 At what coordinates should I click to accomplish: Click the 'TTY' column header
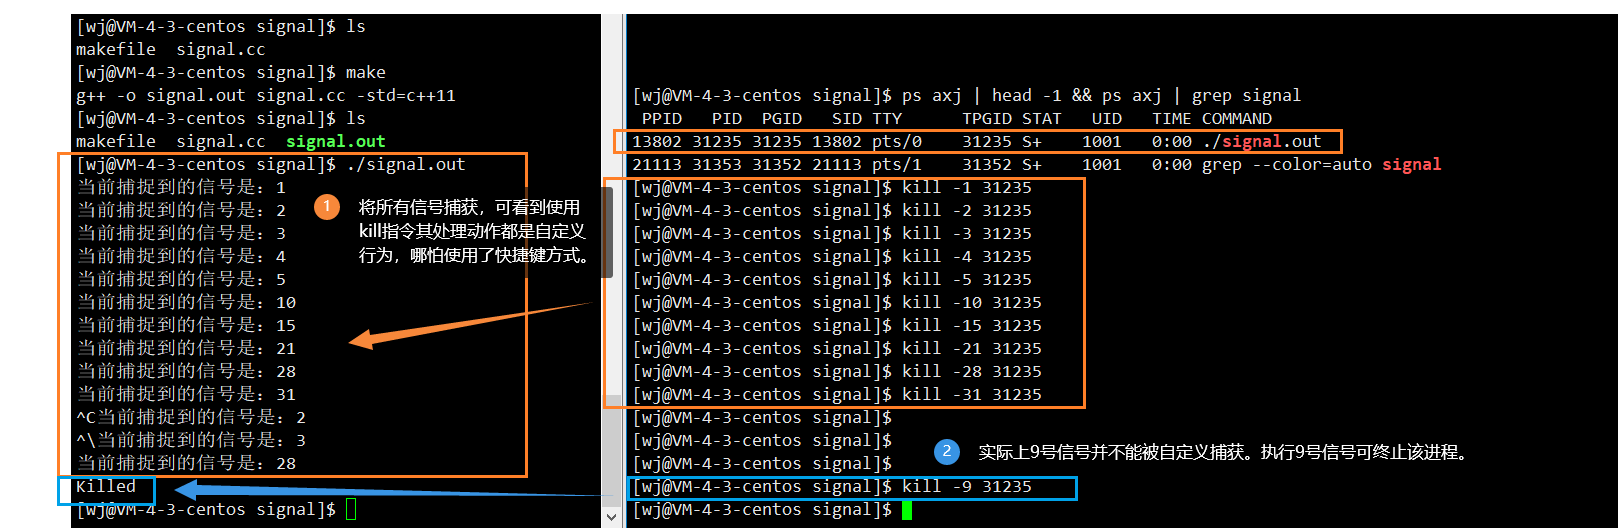click(x=887, y=118)
